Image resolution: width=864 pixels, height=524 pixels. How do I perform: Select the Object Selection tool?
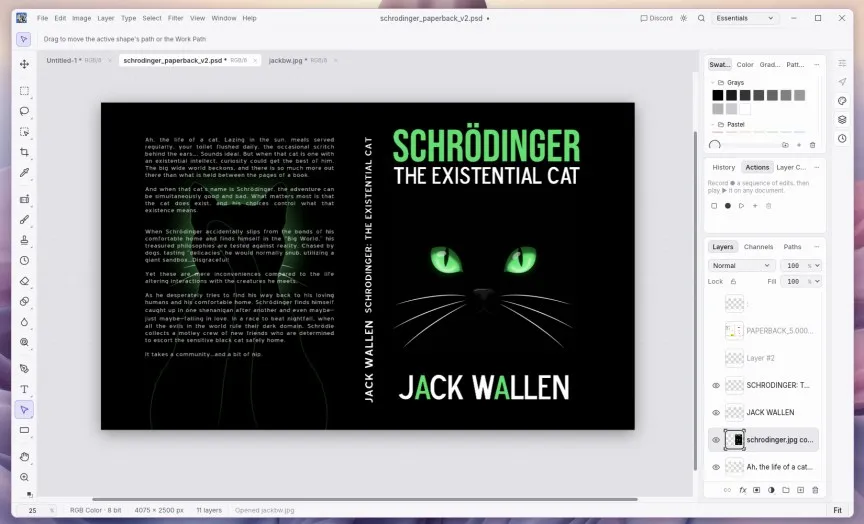(24, 132)
